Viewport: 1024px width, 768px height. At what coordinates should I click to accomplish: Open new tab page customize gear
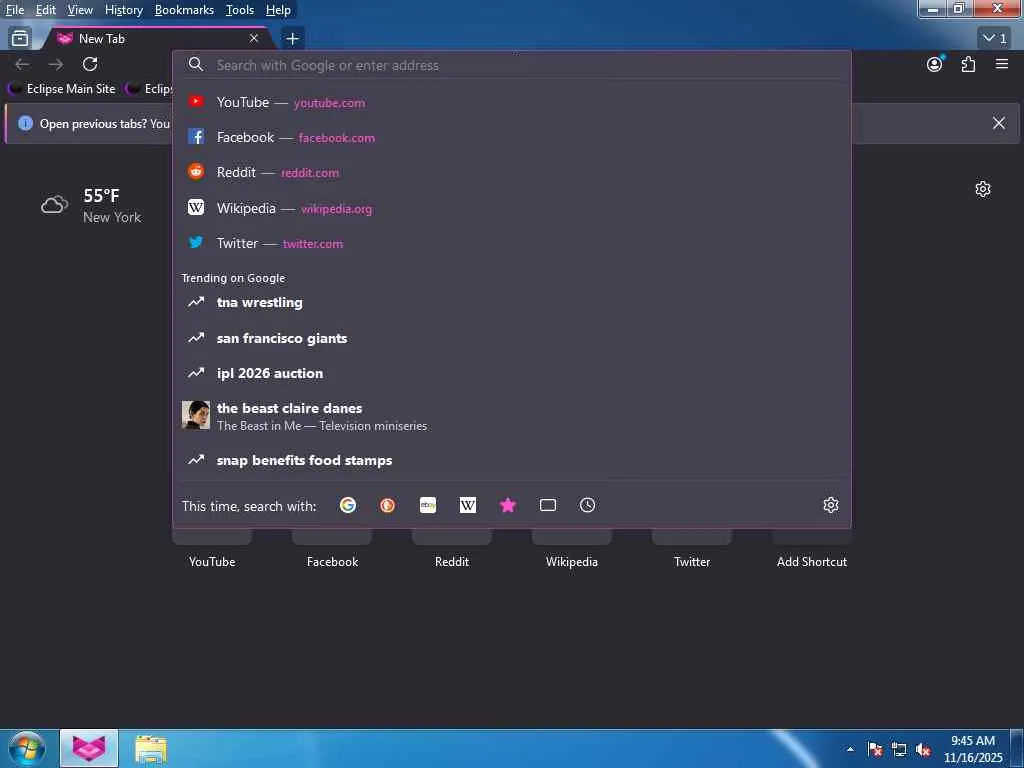[983, 189]
